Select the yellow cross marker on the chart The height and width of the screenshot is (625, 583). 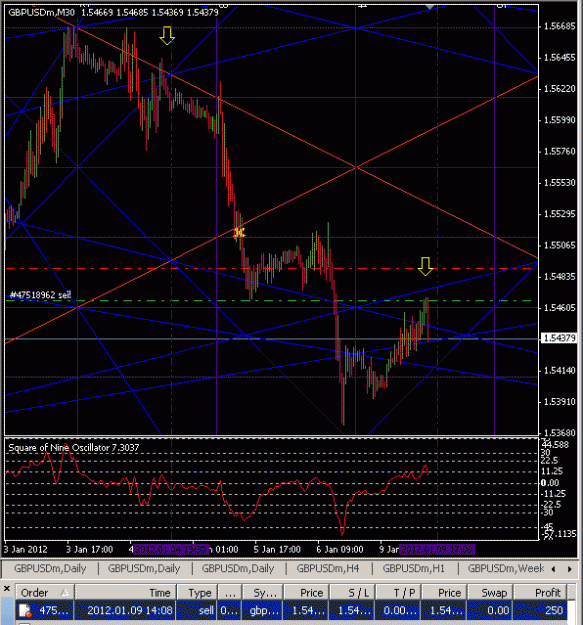point(239,232)
